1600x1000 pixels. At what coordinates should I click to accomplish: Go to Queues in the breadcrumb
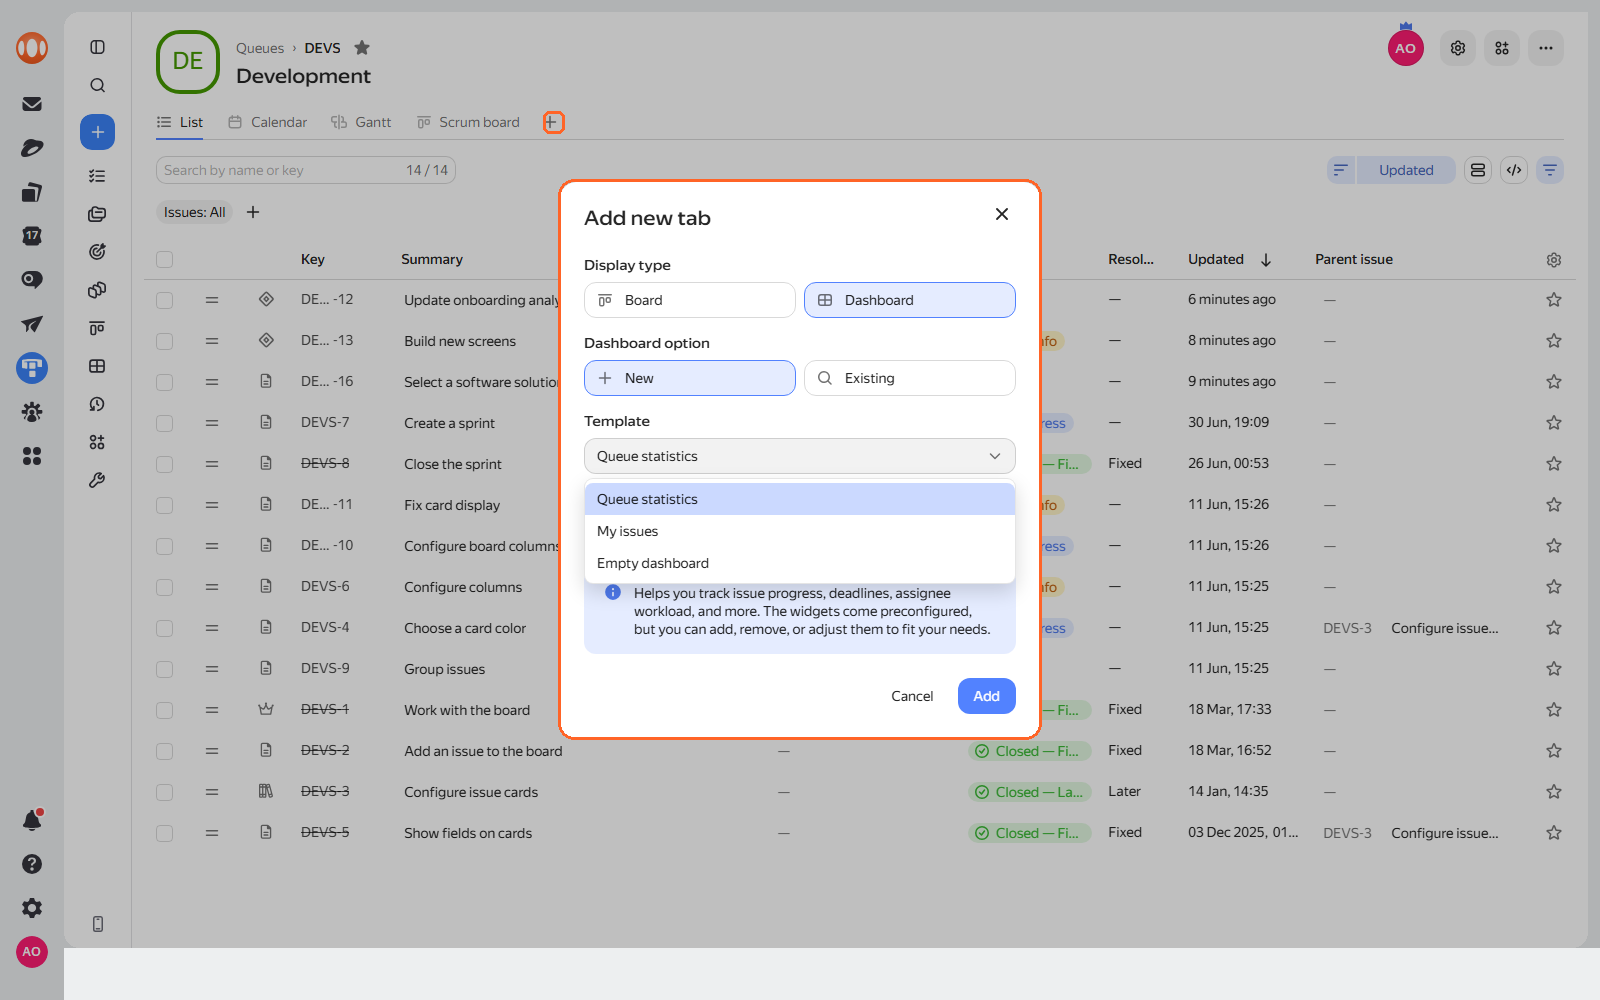(x=260, y=48)
